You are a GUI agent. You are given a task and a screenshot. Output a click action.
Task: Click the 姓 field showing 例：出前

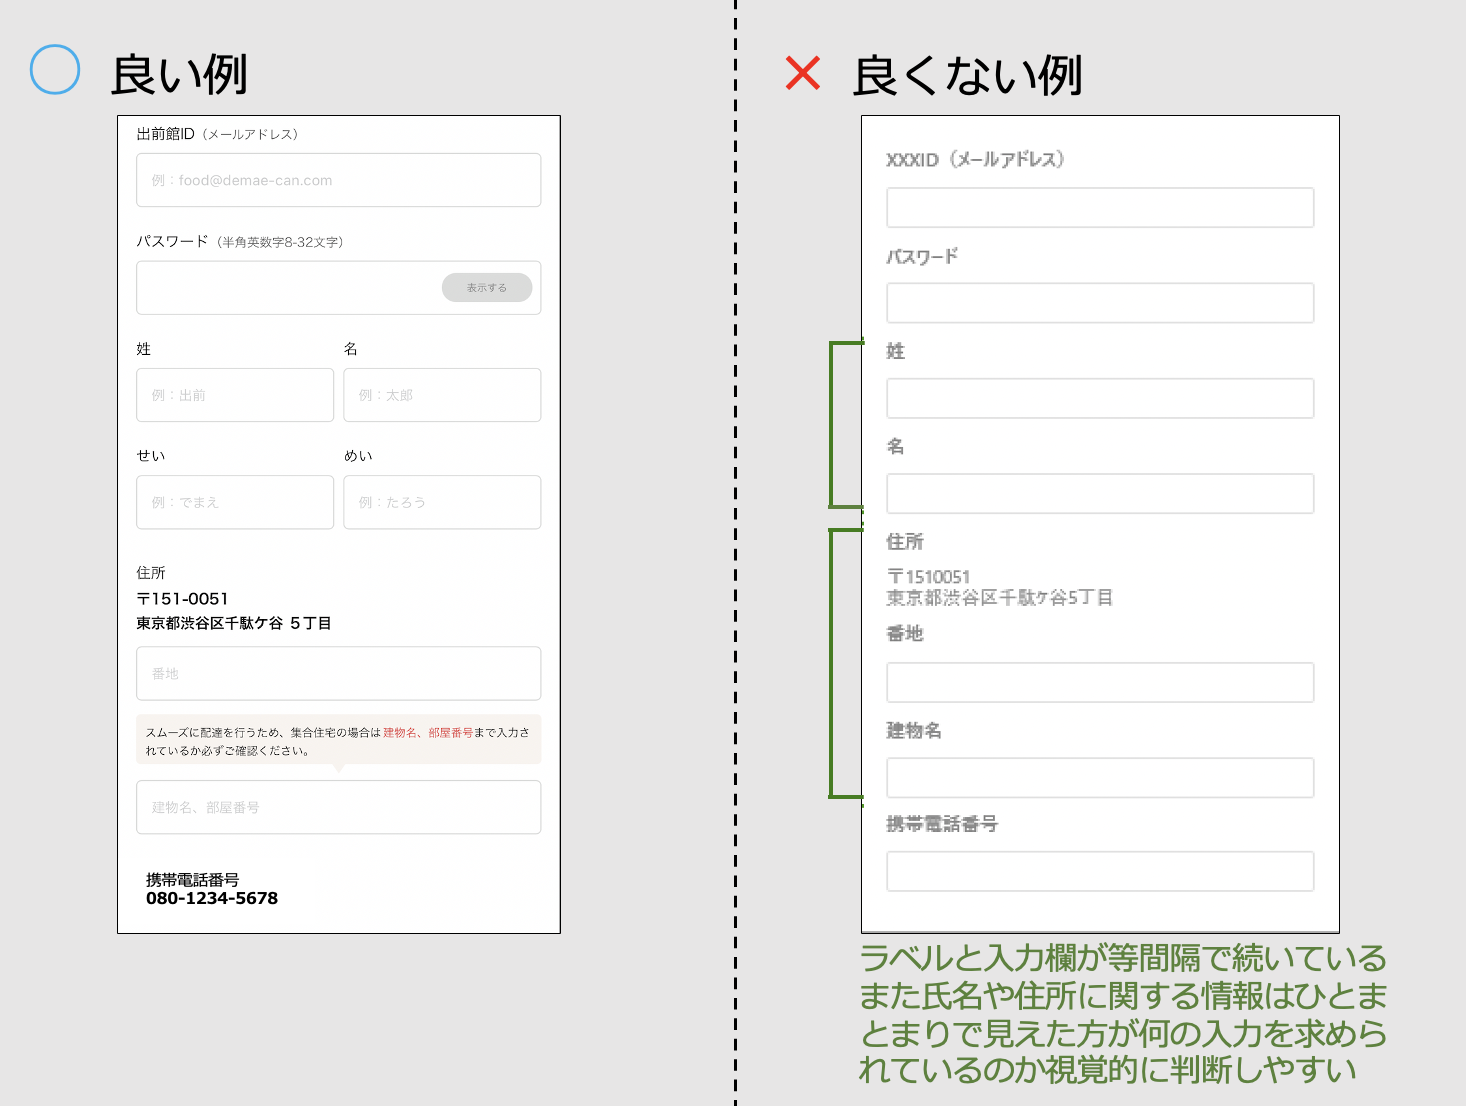pyautogui.click(x=234, y=394)
